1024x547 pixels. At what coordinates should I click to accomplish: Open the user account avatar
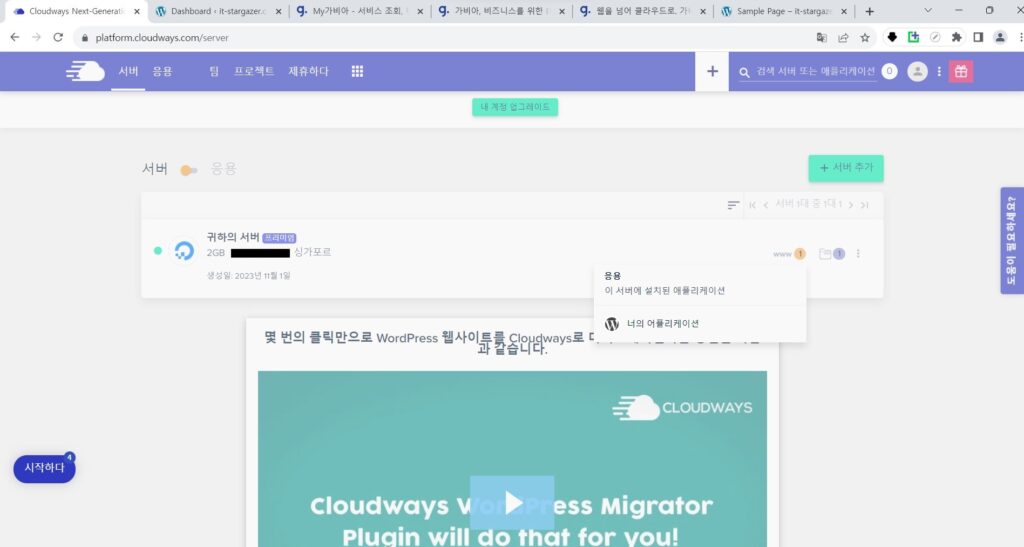click(917, 71)
